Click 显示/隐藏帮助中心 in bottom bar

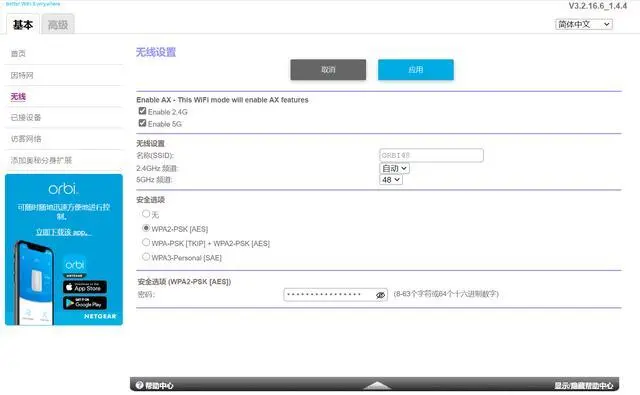pyautogui.click(x=584, y=386)
